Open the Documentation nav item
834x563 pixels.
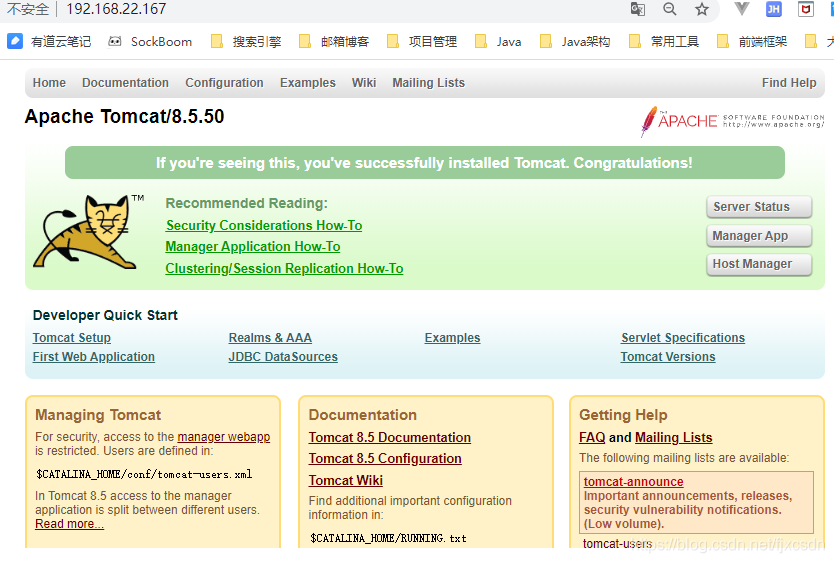click(125, 83)
